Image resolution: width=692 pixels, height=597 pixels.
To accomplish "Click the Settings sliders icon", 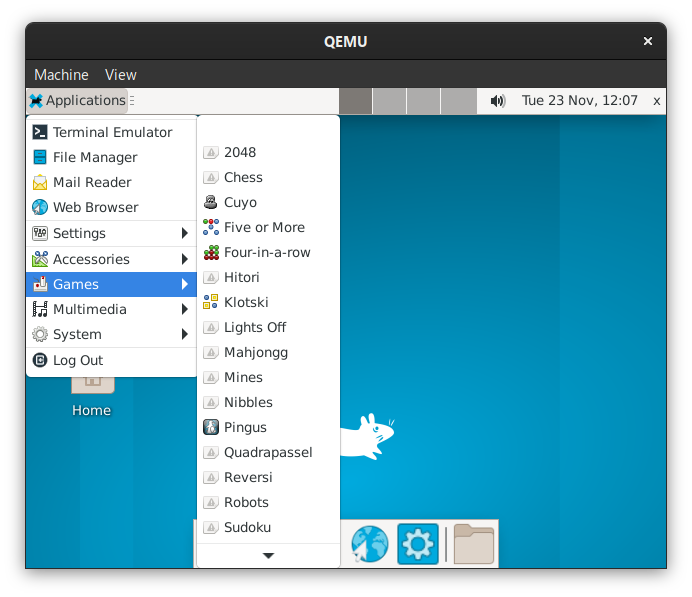I will 40,233.
